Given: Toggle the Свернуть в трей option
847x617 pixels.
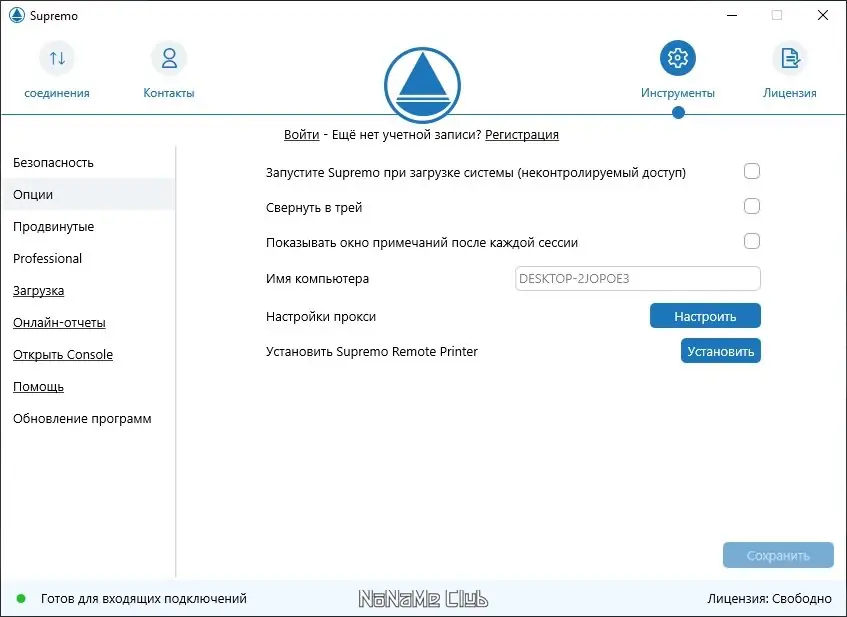Looking at the screenshot, I should click(751, 206).
